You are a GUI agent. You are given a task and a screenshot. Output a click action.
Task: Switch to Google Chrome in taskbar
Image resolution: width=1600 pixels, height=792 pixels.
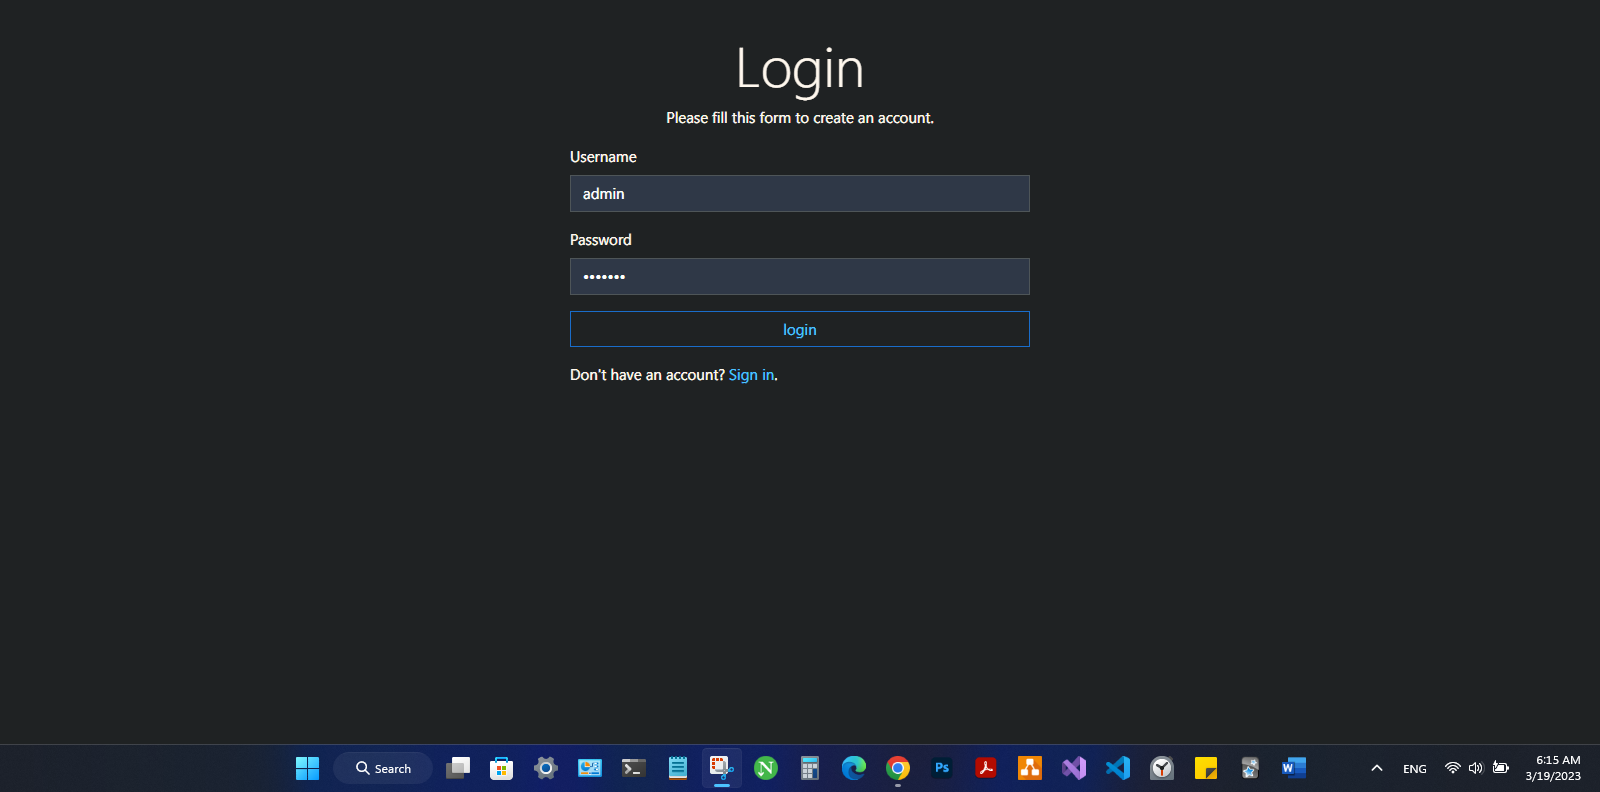(x=898, y=768)
